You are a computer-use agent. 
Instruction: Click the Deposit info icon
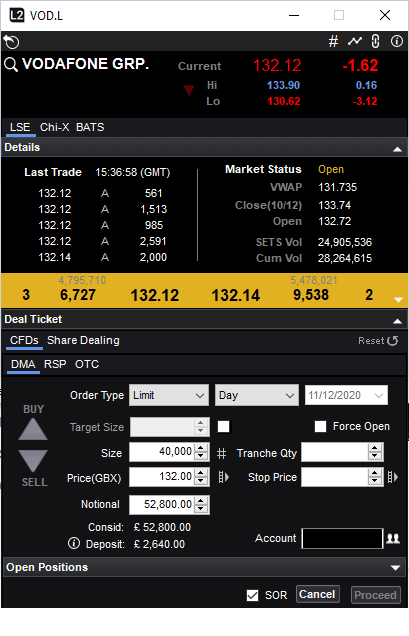pyautogui.click(x=74, y=543)
